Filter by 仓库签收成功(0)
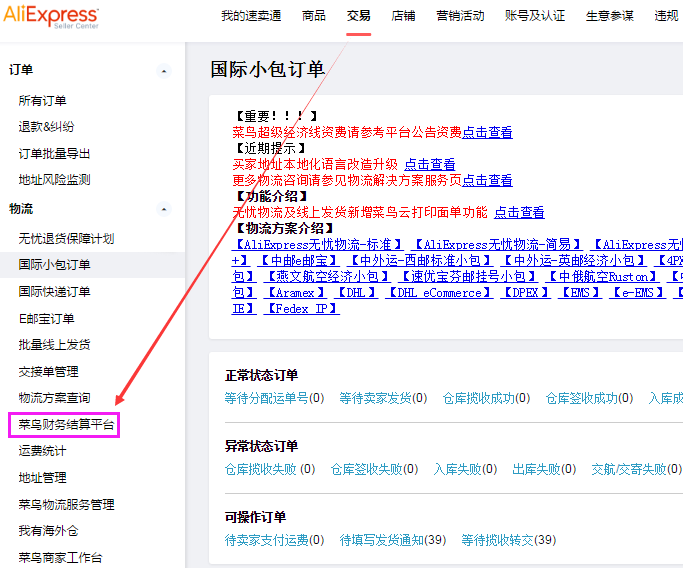 [589, 398]
